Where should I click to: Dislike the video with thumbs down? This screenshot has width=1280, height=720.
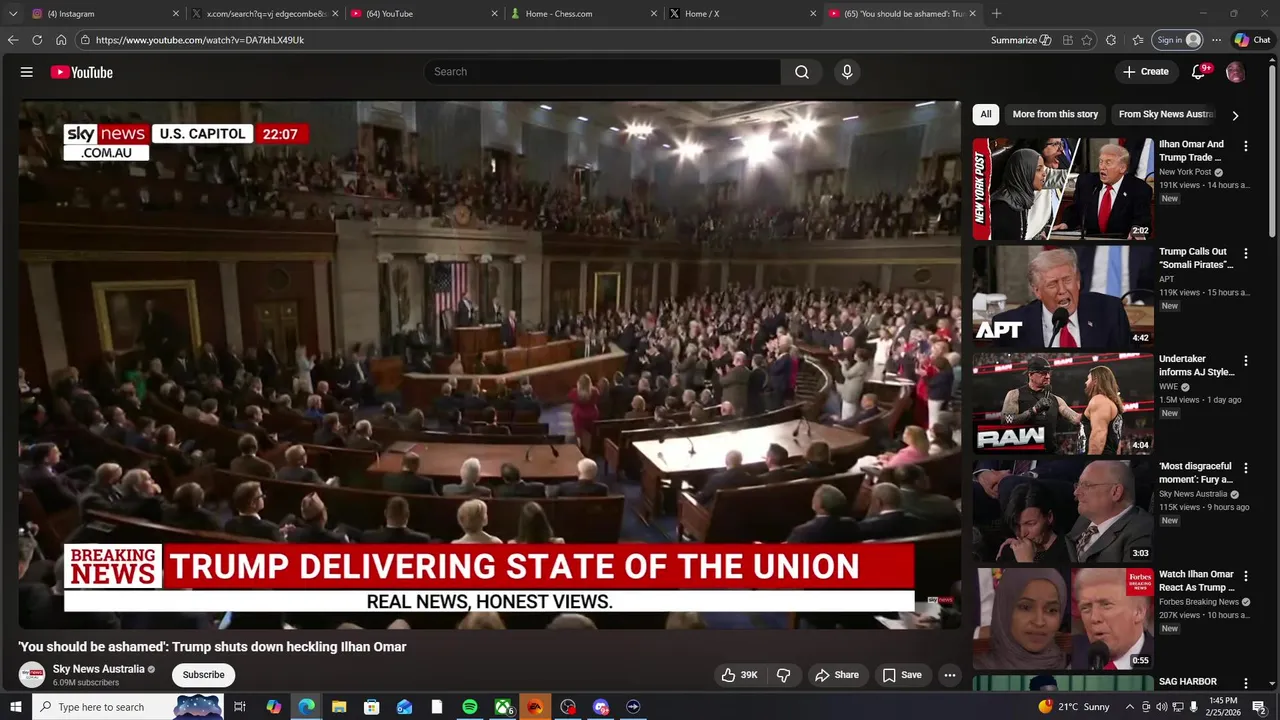tap(783, 675)
